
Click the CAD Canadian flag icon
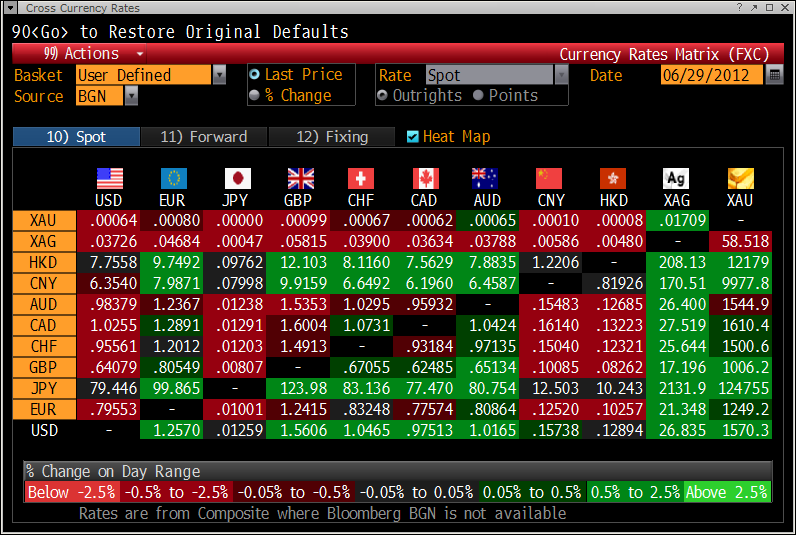pos(425,178)
